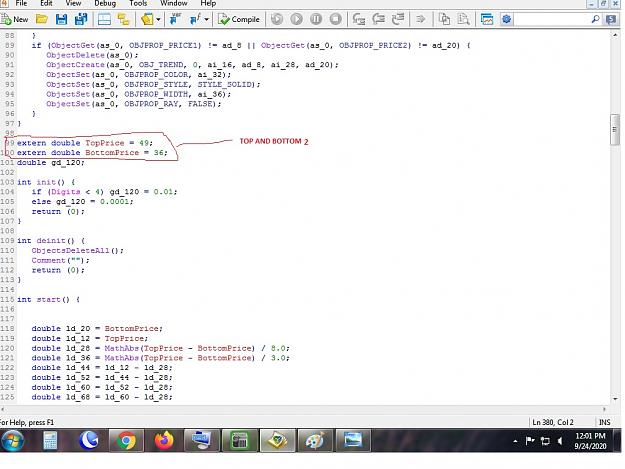
Task: Click the two overlapping pages toolbar icon
Action: [444, 19]
